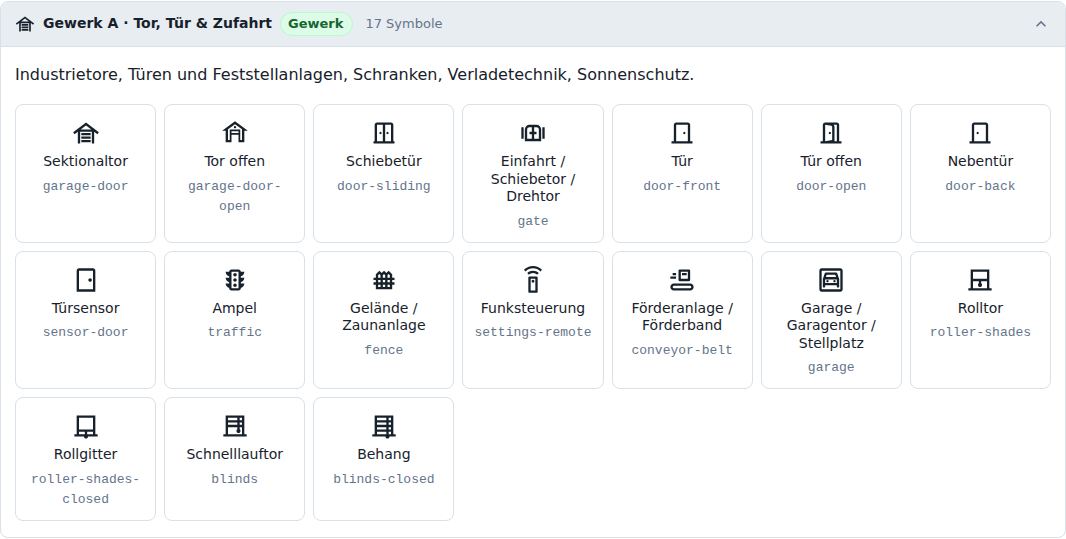Select the Behang blinds-closed icon

pos(383,426)
